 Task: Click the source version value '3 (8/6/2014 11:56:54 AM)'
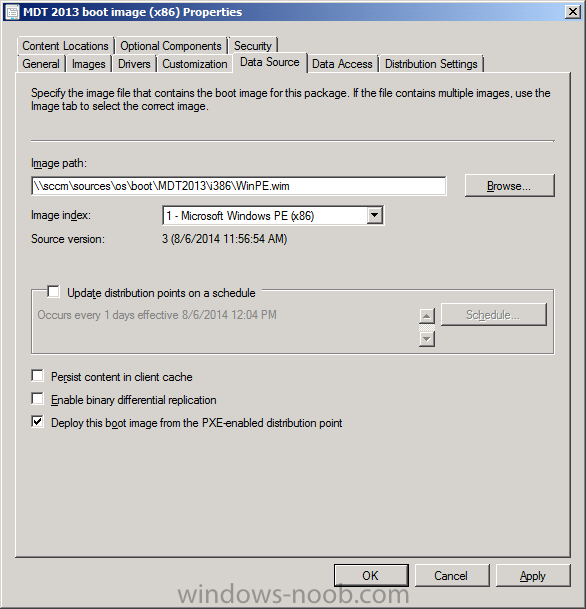tap(224, 238)
